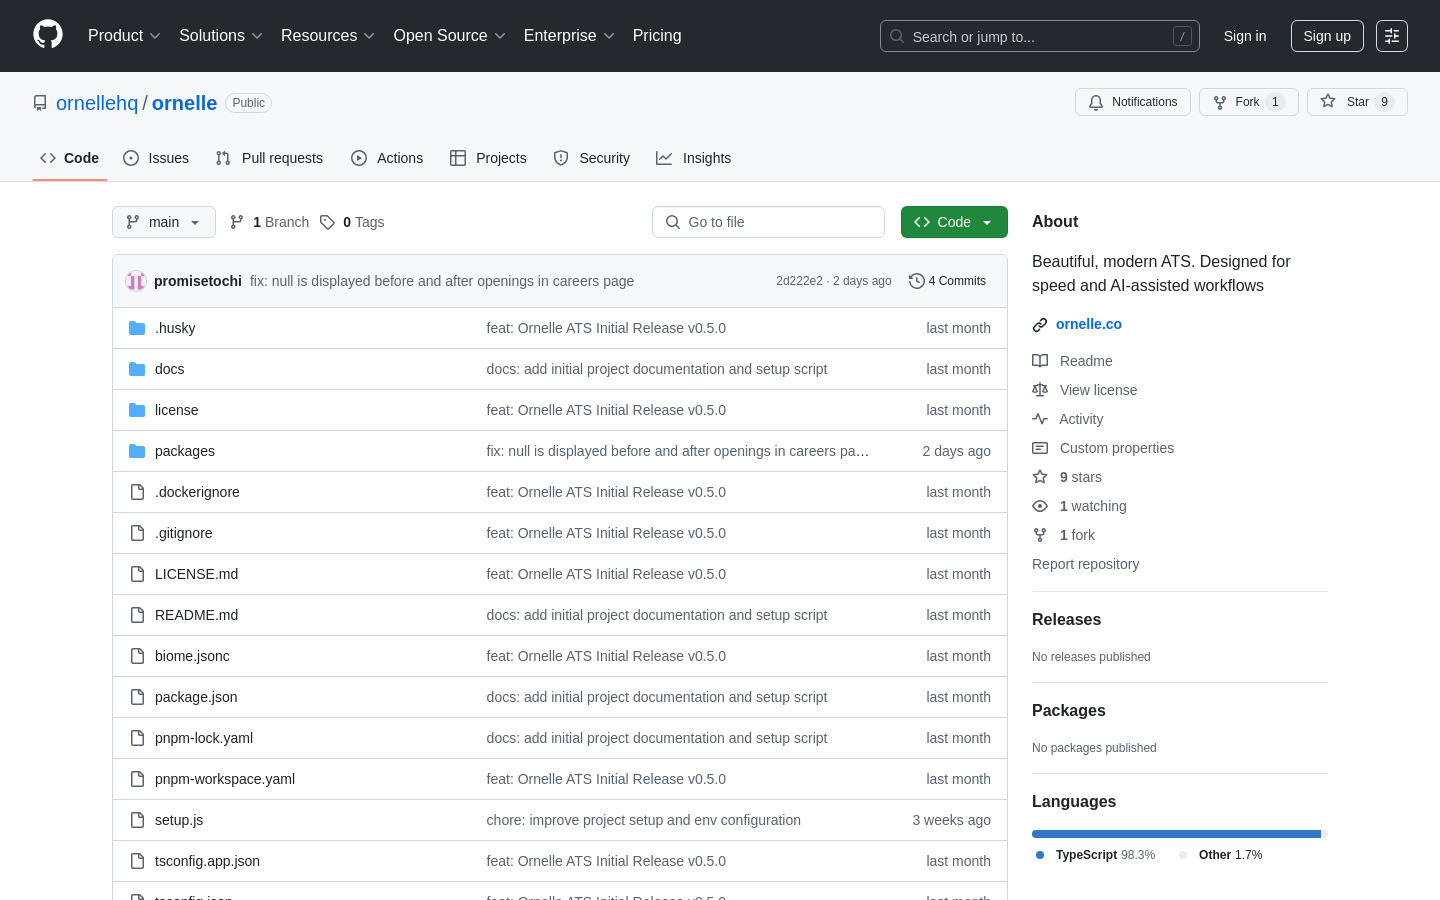This screenshot has height=900, width=1440.
Task: Click the Go to file input
Action: point(768,222)
